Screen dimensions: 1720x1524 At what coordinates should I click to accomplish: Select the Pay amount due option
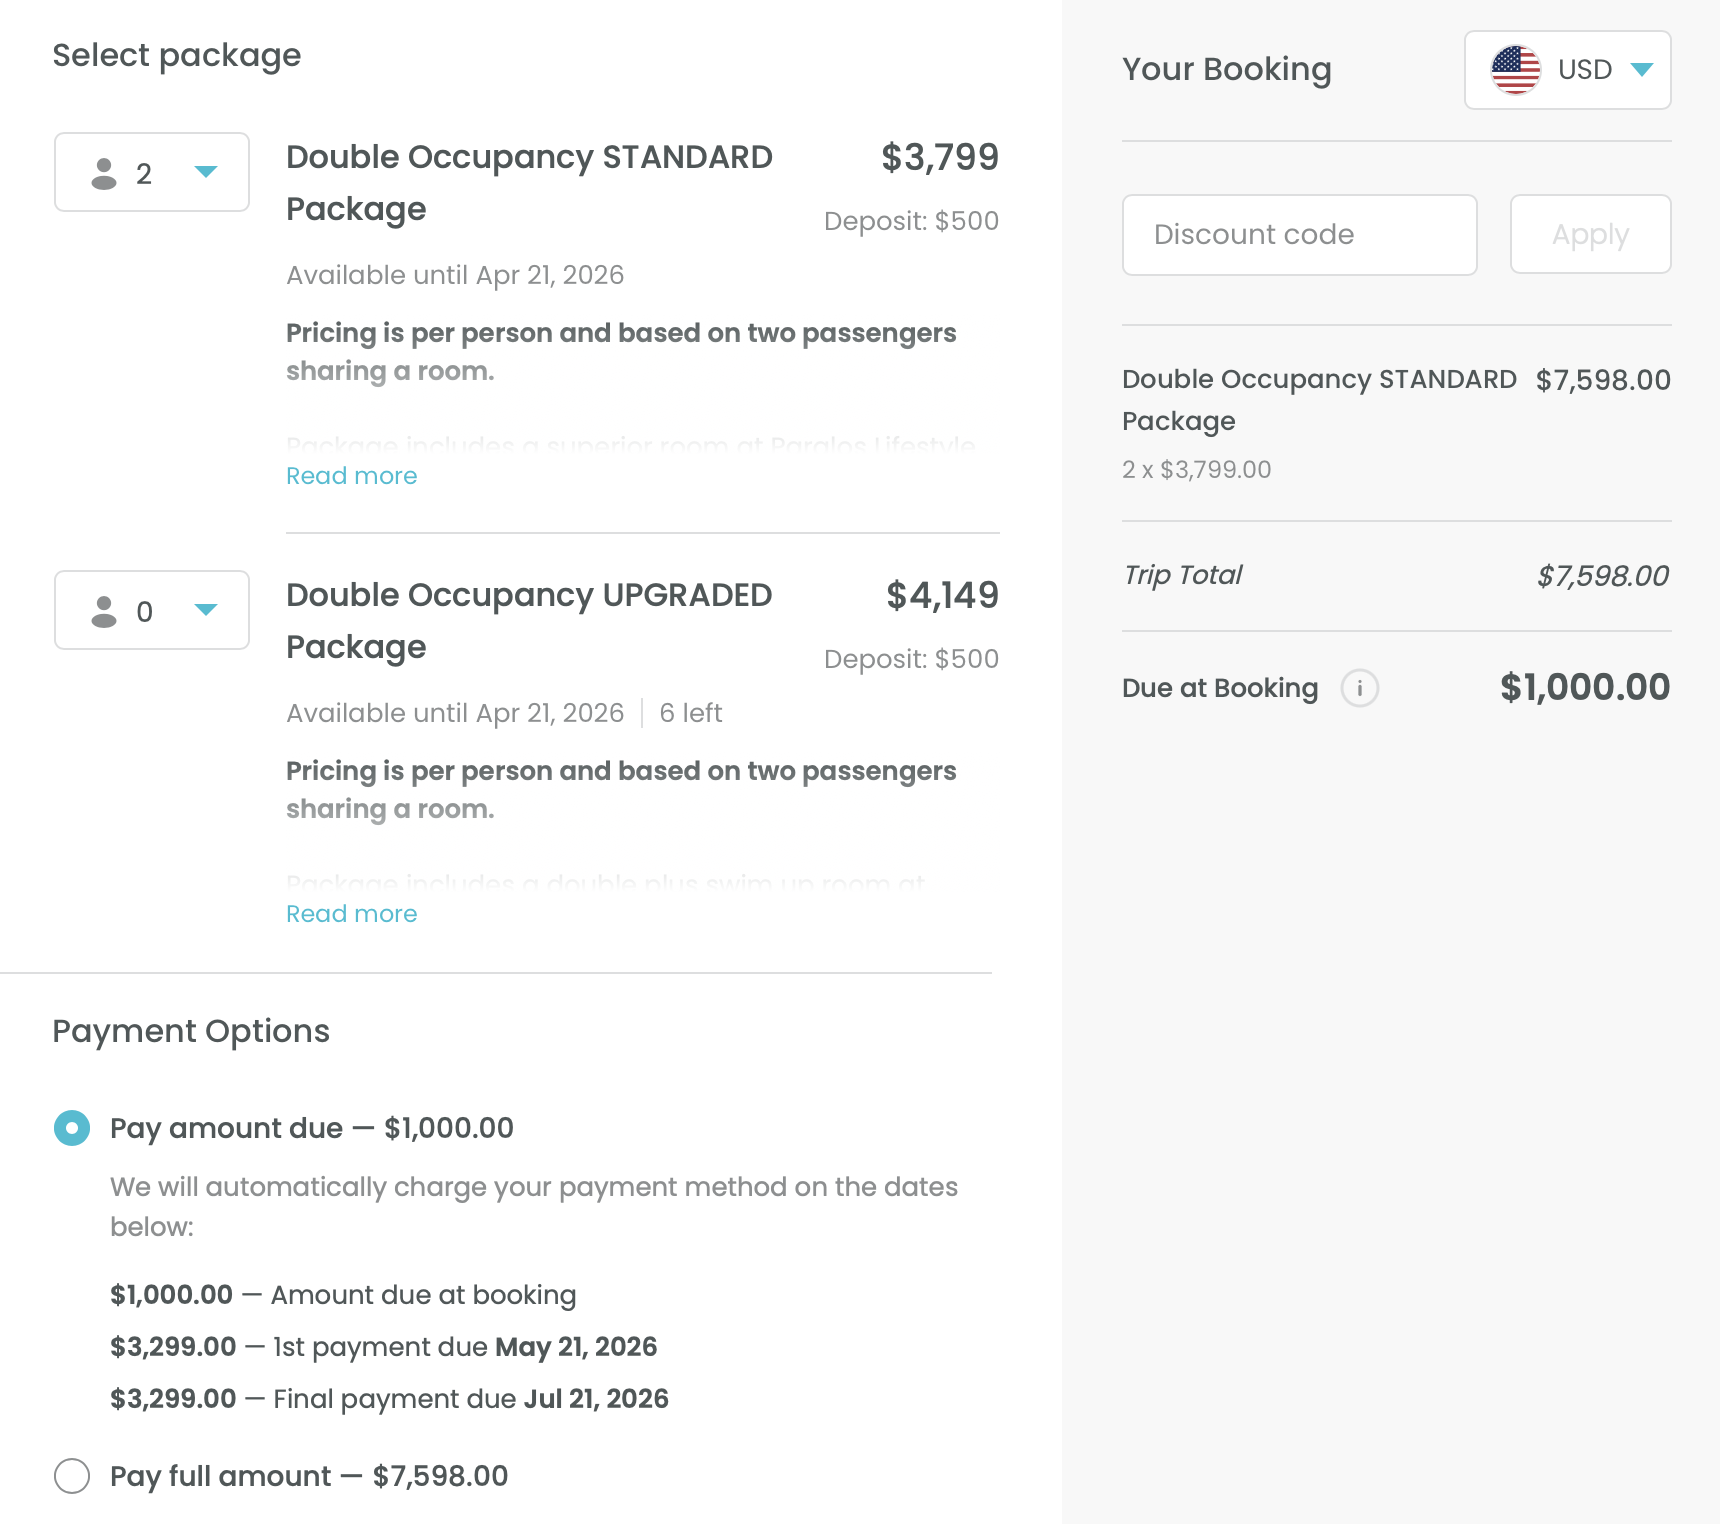point(72,1128)
